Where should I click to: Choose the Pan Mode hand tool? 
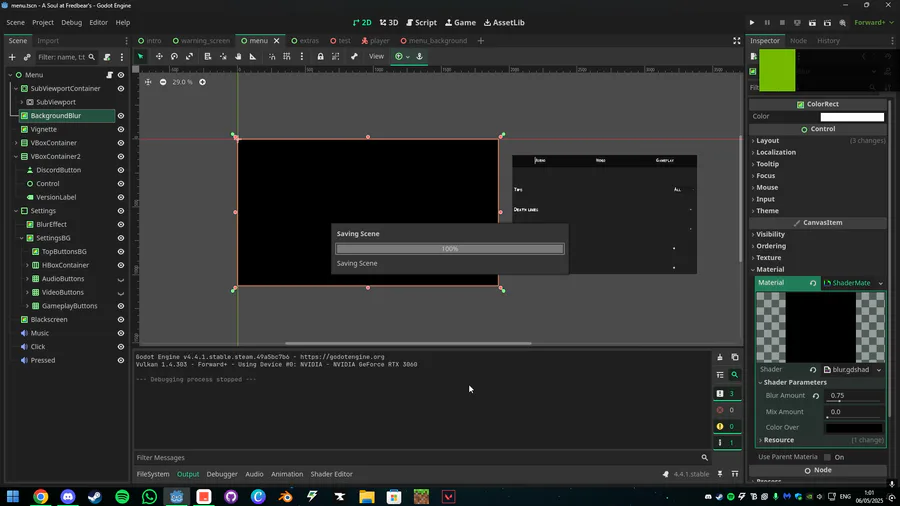tap(238, 56)
